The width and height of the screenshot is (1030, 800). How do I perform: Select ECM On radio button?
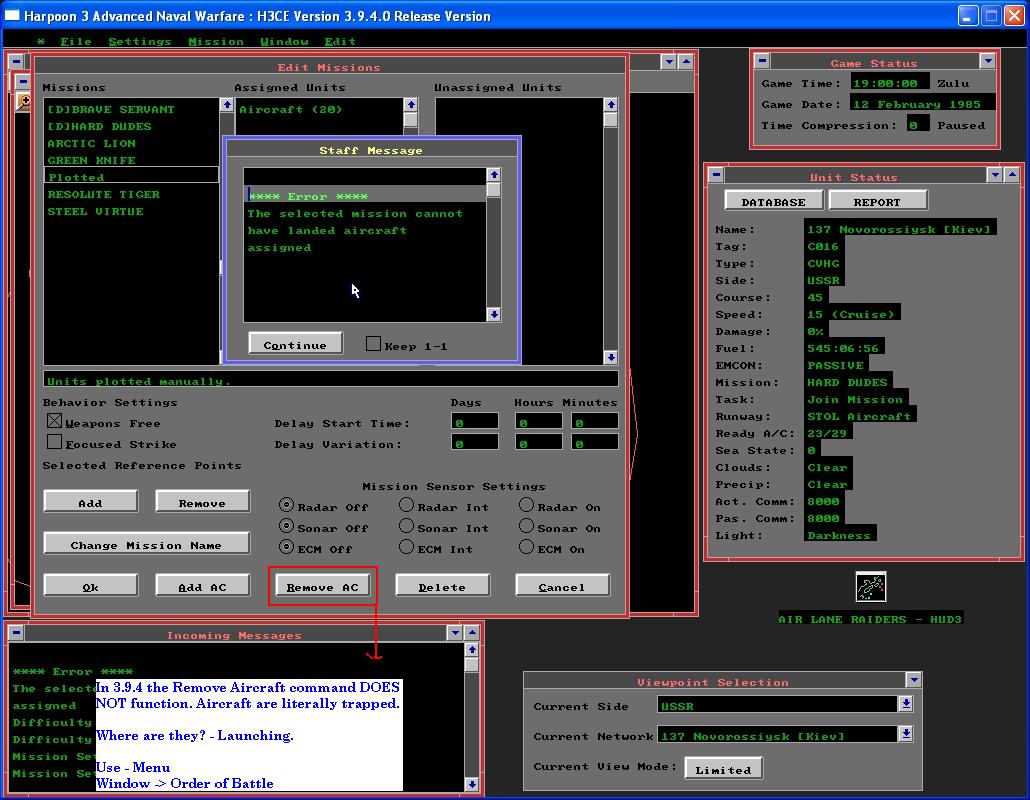(526, 546)
